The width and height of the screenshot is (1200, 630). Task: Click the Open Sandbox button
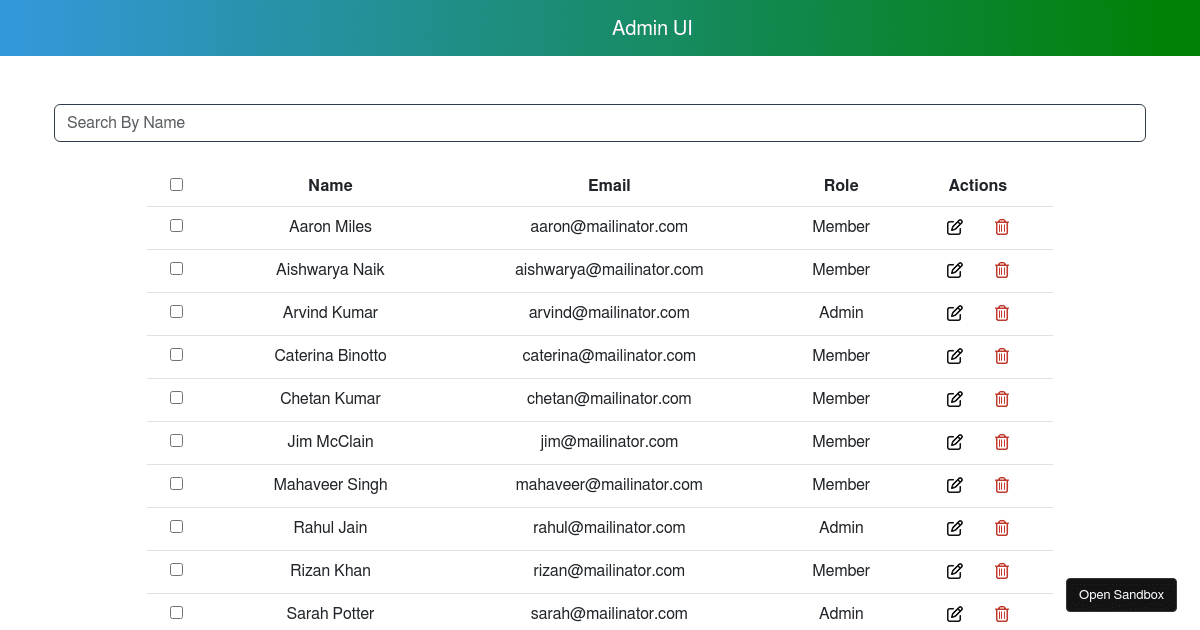[1121, 594]
